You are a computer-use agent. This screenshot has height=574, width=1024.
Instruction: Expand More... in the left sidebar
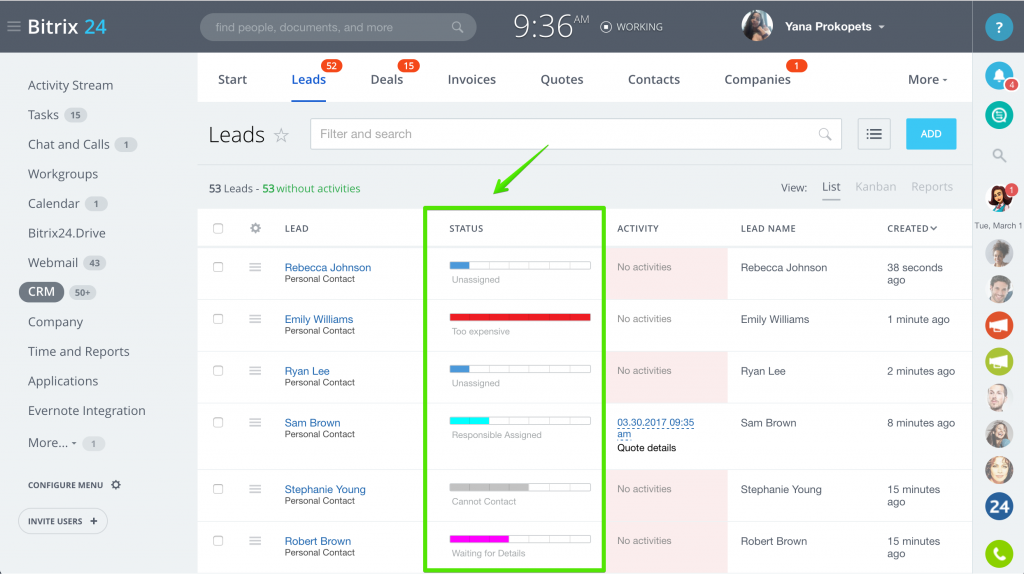click(x=52, y=443)
